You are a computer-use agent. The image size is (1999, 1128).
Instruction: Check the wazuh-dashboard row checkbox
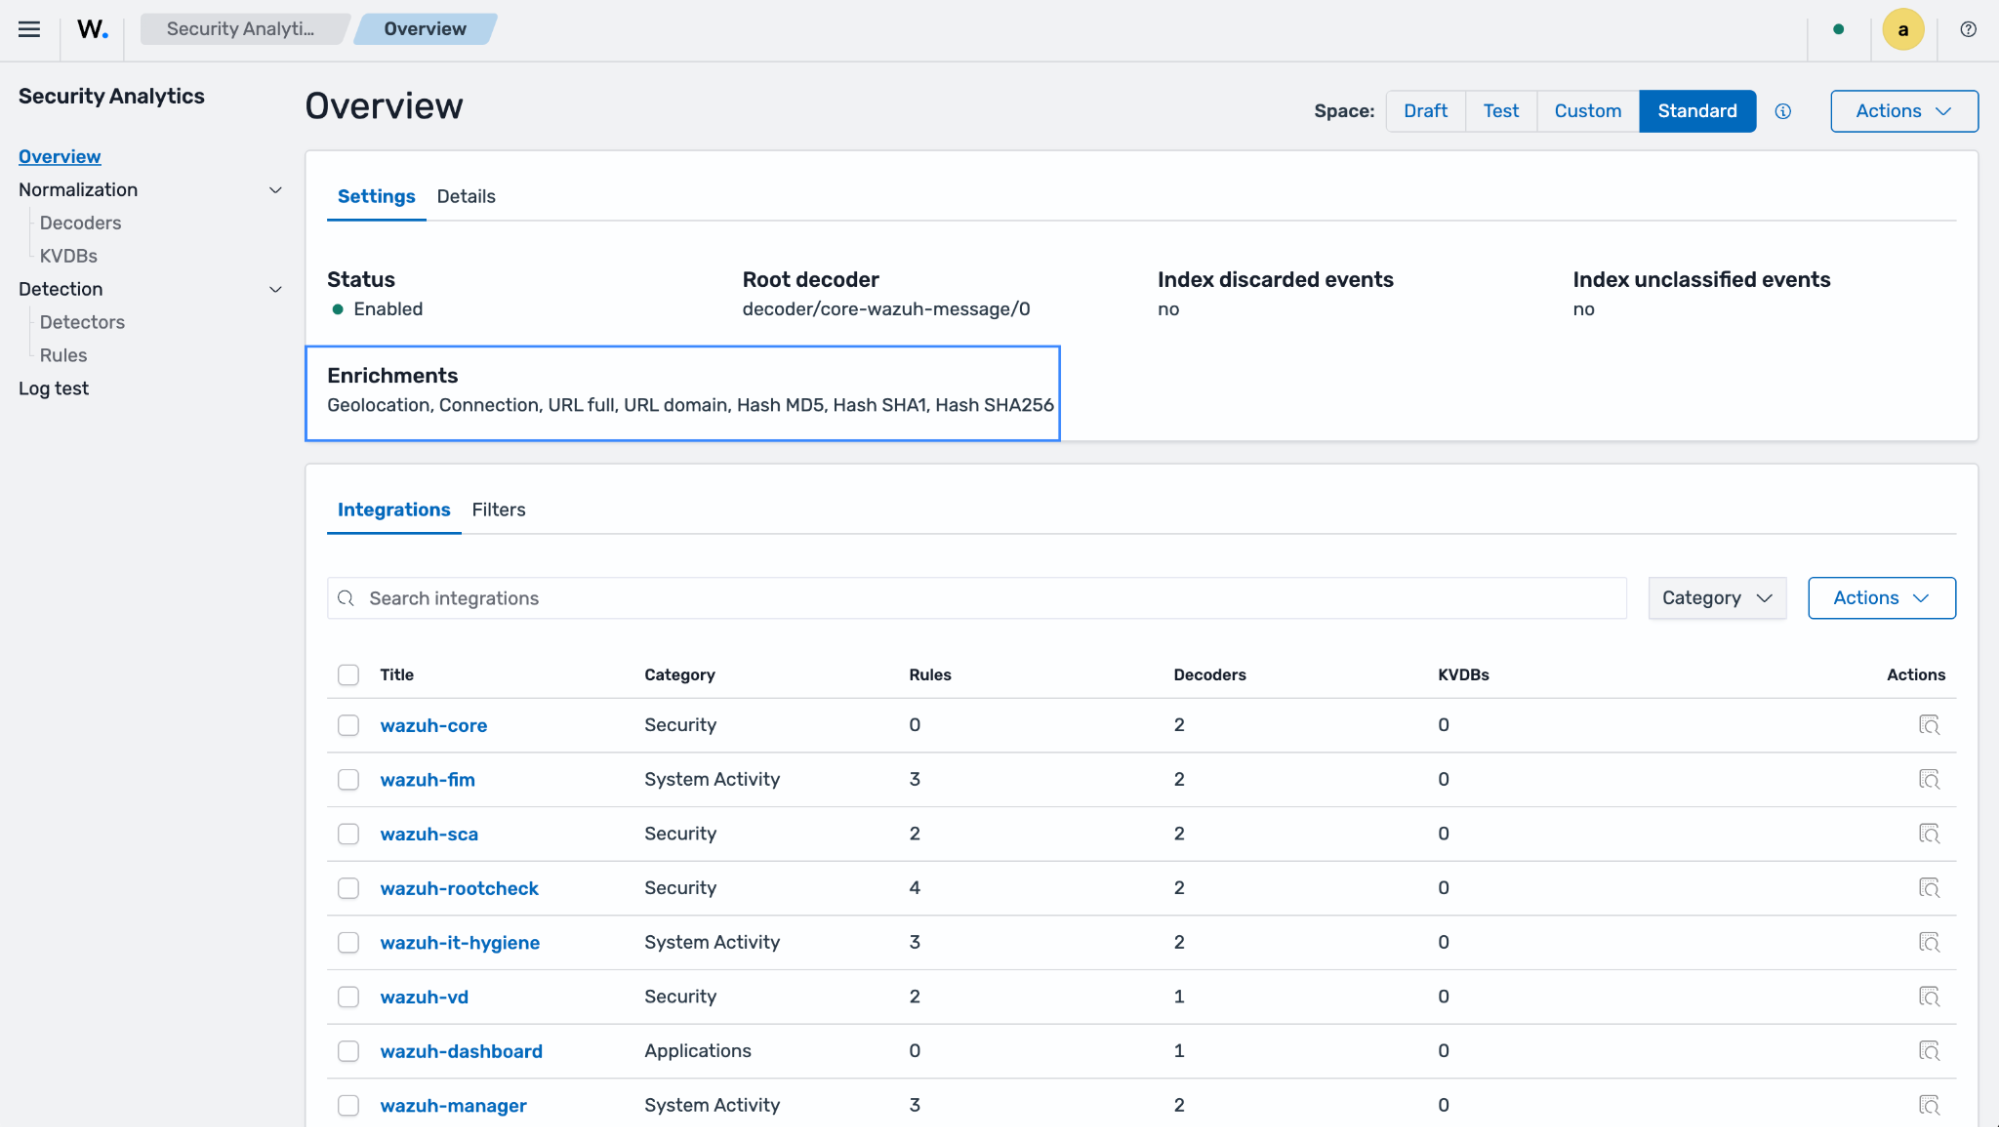coord(348,1051)
